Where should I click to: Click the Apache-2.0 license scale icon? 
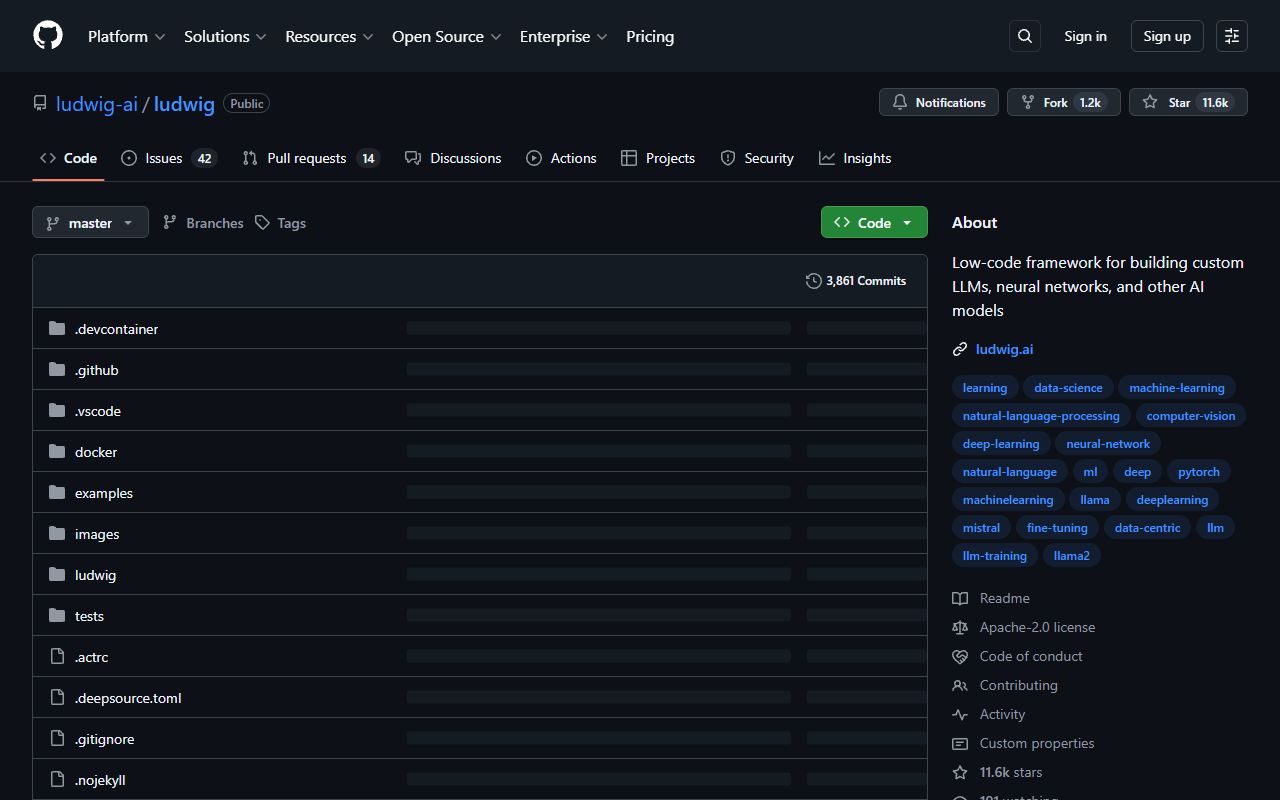pos(960,627)
